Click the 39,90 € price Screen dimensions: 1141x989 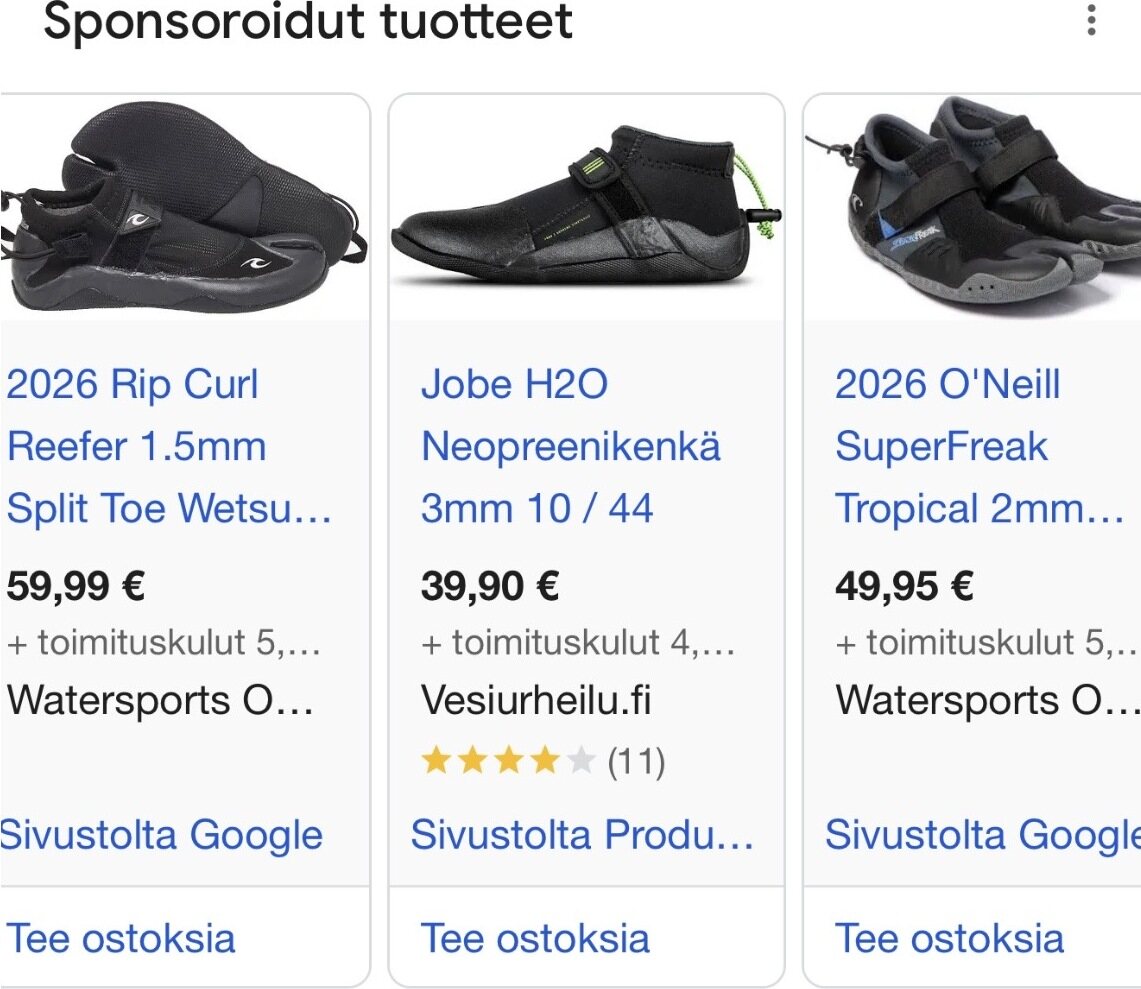click(490, 586)
